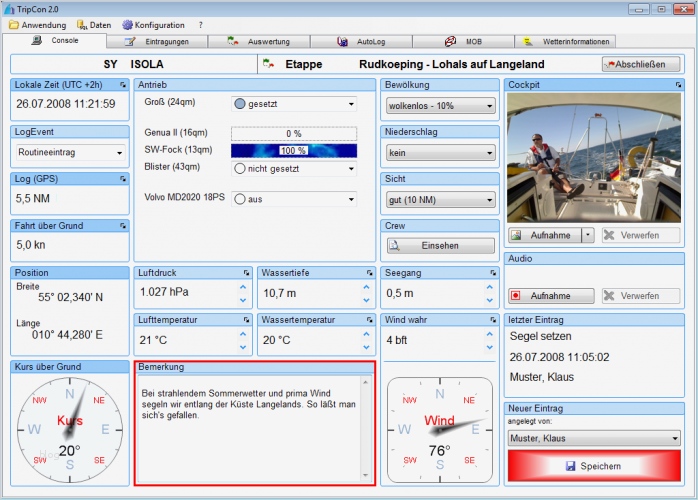Increase the Wassertiefe value
This screenshot has width=698, height=500.
tap(366, 287)
